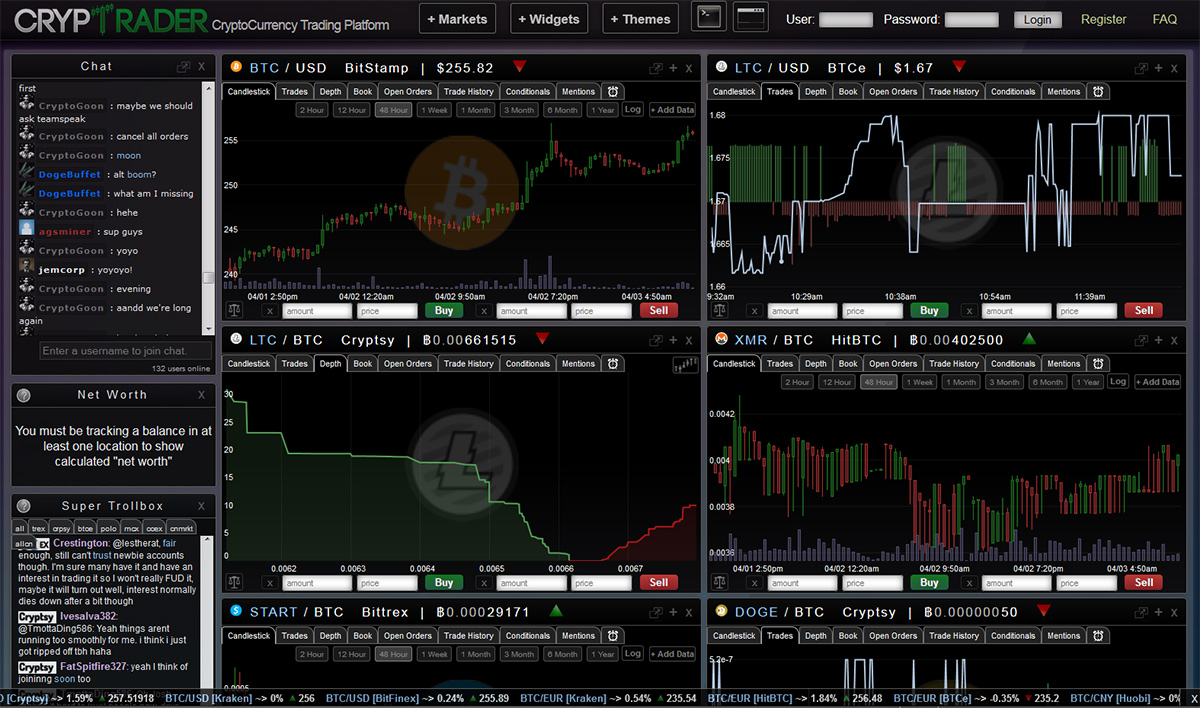Open + Add Data on BTC/USD chart
The height and width of the screenshot is (708, 1200).
point(672,110)
